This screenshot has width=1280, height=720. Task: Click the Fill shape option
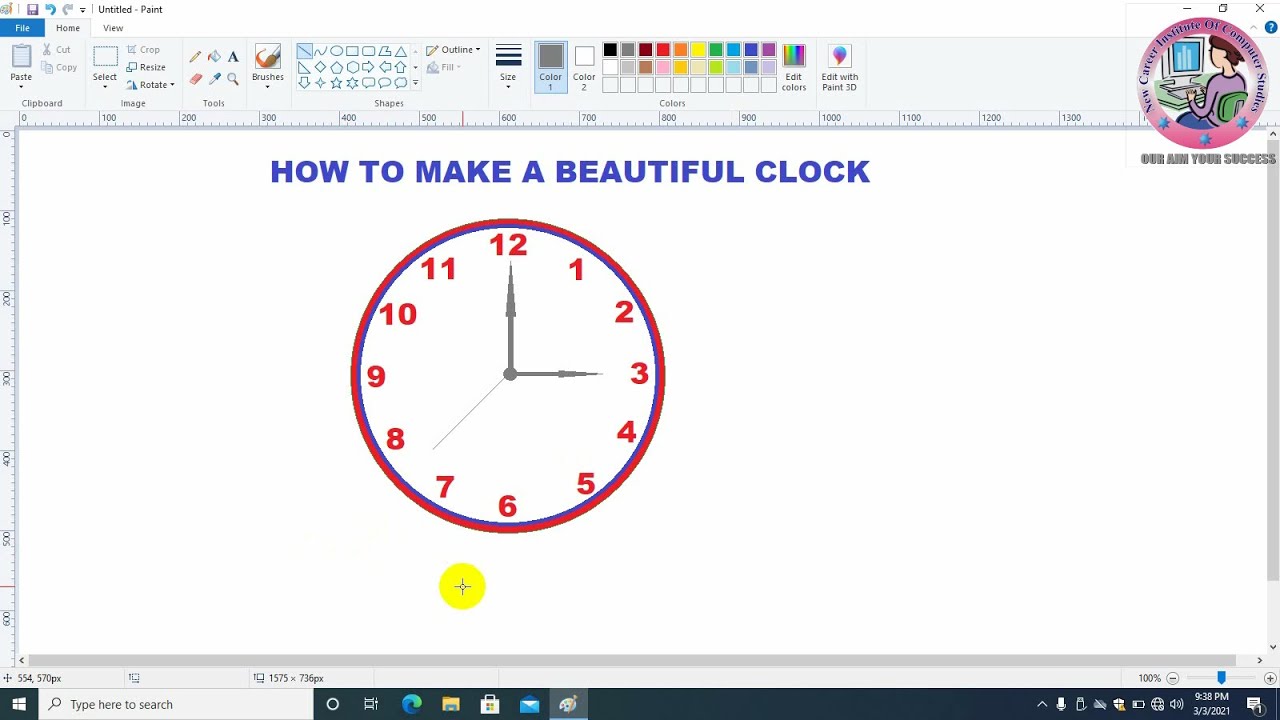443,67
